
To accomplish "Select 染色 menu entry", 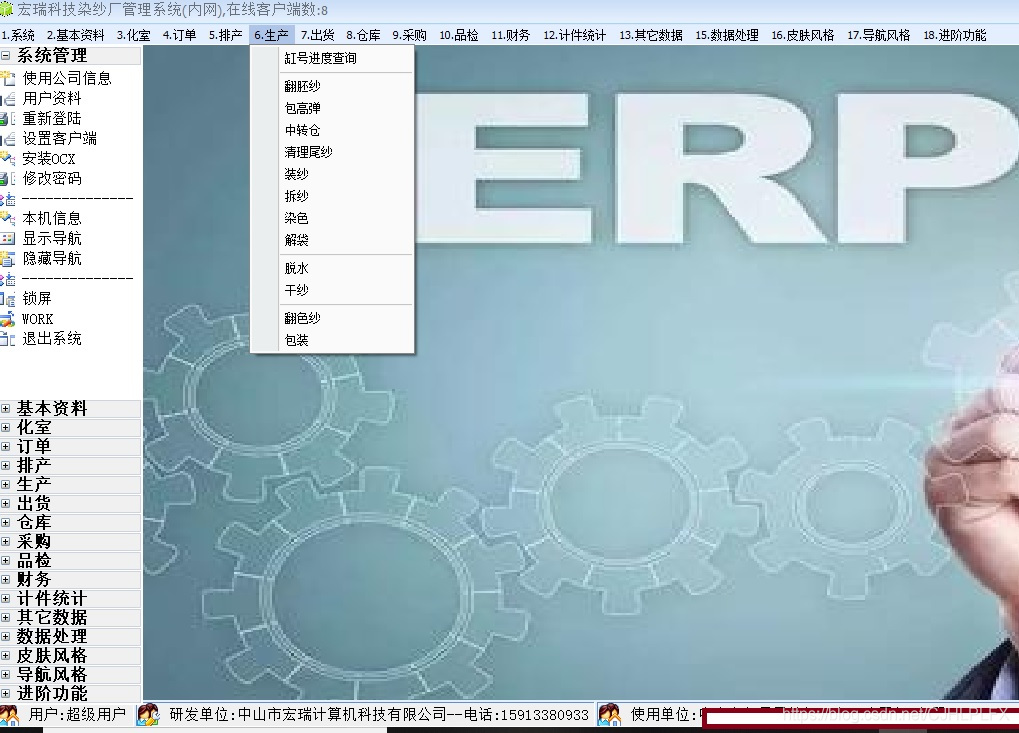I will 332,218.
